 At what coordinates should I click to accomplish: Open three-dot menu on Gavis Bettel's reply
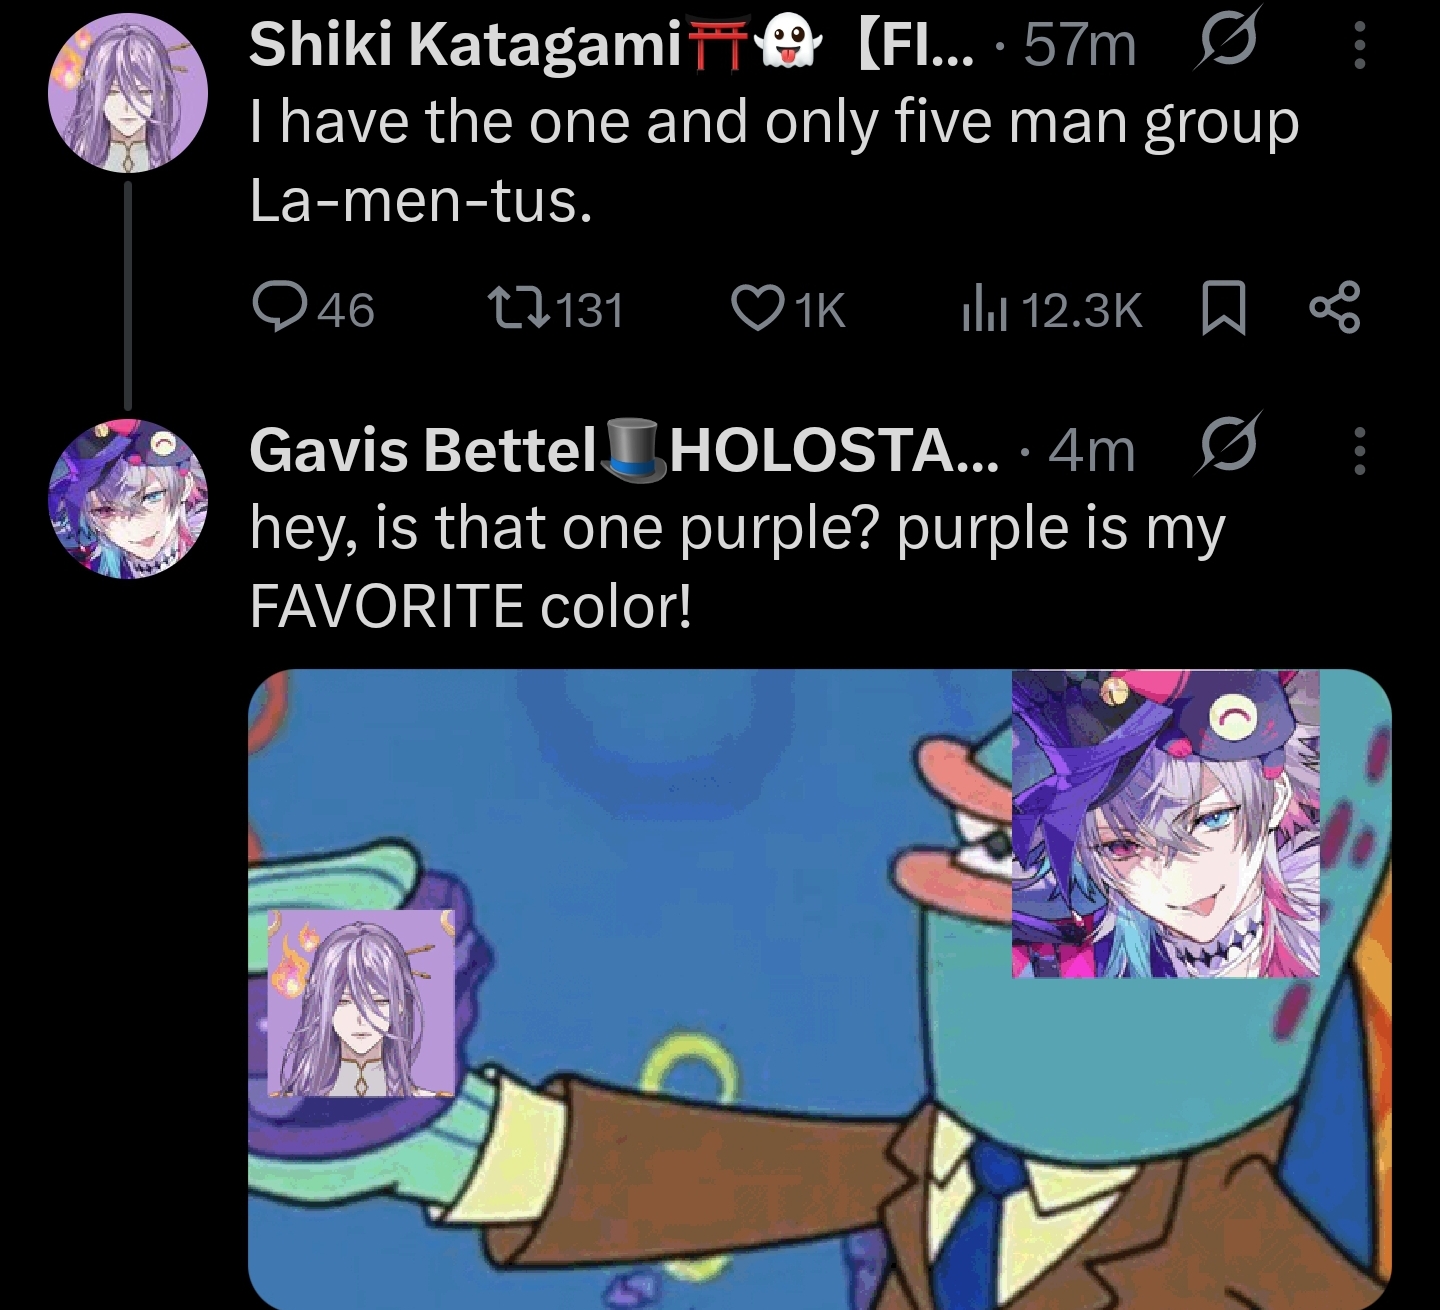click(1358, 451)
